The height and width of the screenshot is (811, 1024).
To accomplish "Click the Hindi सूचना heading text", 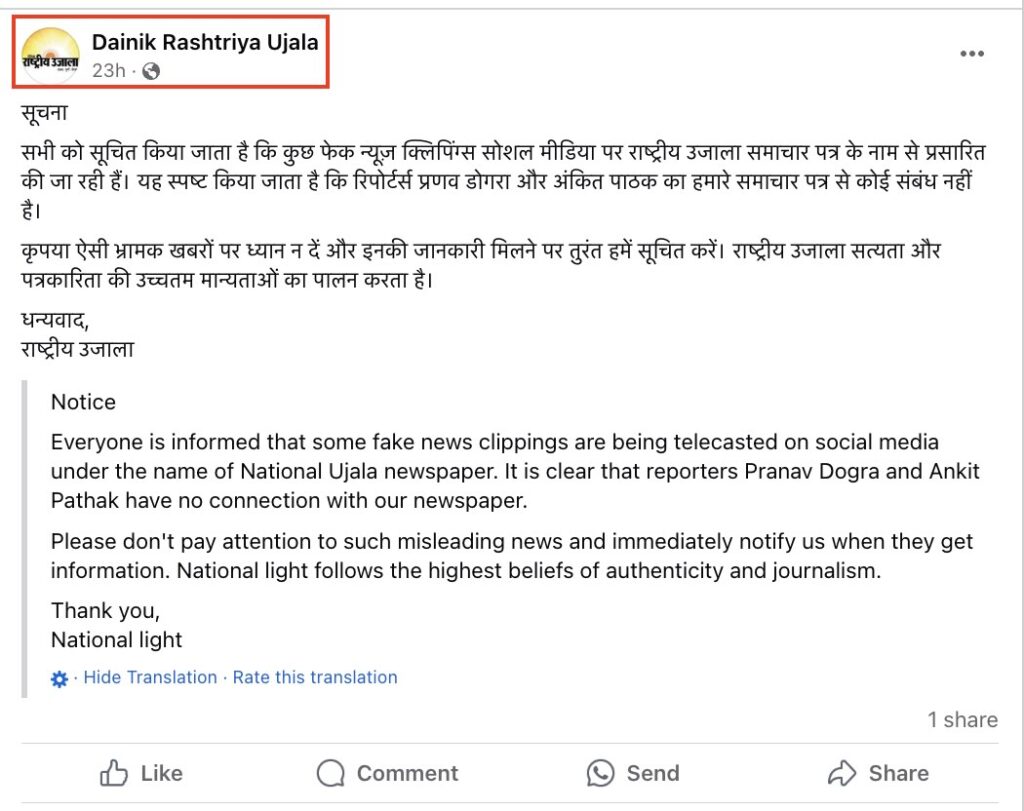I will pos(44,113).
